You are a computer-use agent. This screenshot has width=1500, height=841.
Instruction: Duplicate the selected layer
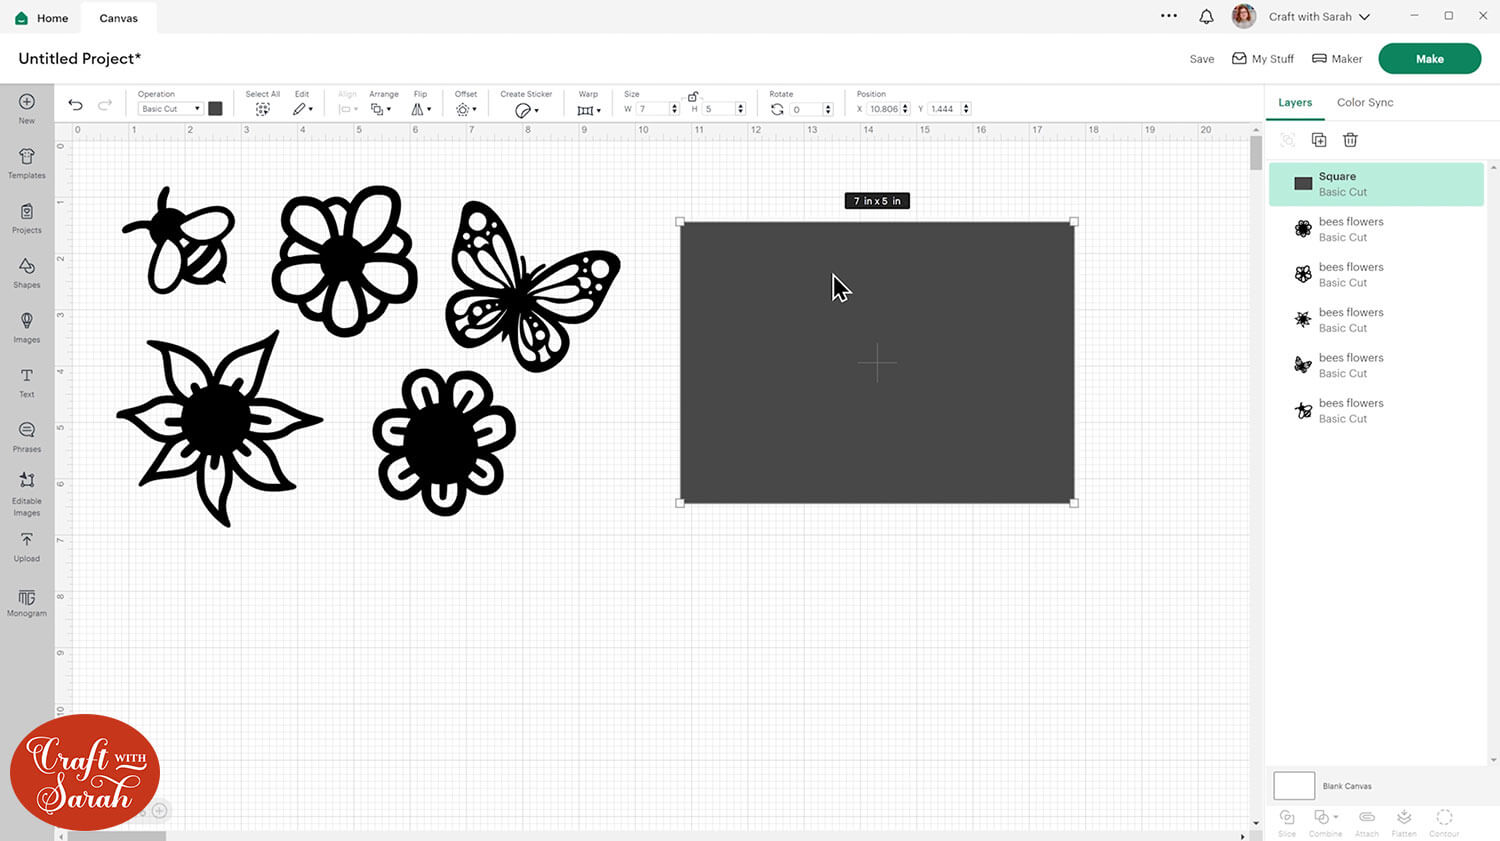point(1319,140)
